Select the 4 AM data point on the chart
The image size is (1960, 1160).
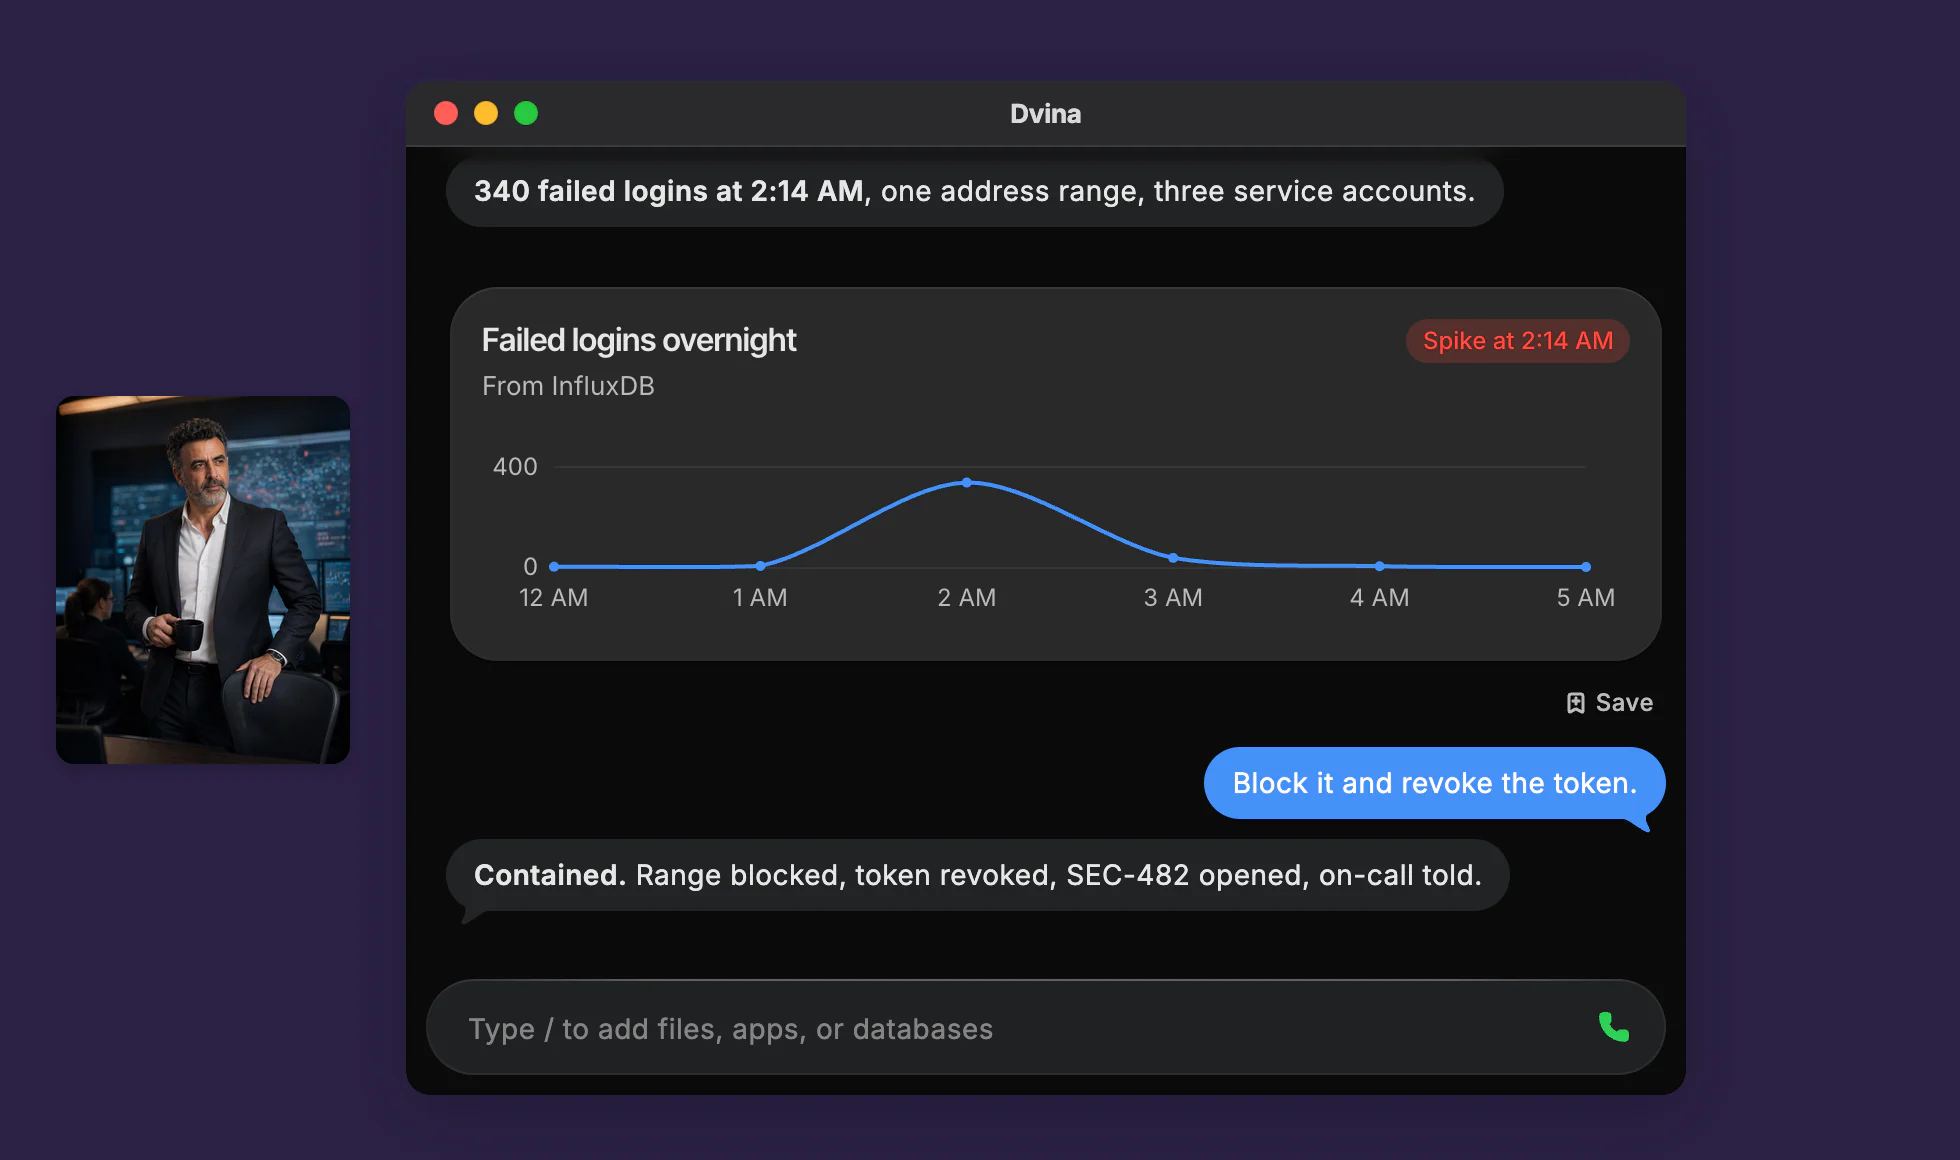(x=1379, y=566)
